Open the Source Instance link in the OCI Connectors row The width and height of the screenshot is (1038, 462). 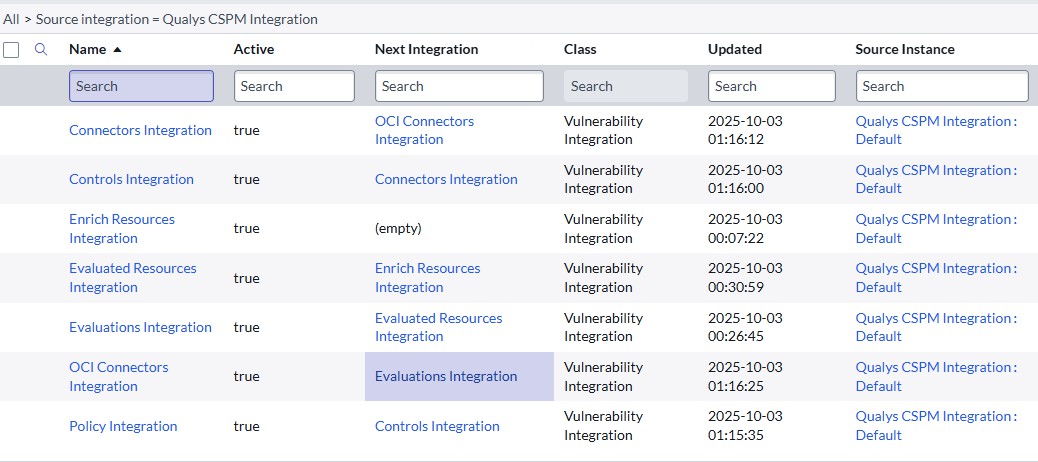pyautogui.click(x=936, y=376)
